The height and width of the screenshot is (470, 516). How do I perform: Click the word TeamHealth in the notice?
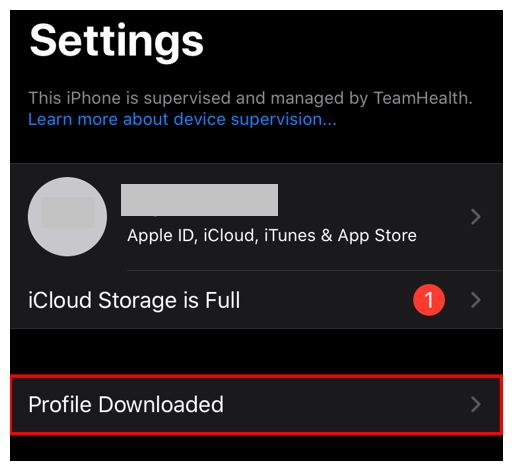click(x=423, y=98)
